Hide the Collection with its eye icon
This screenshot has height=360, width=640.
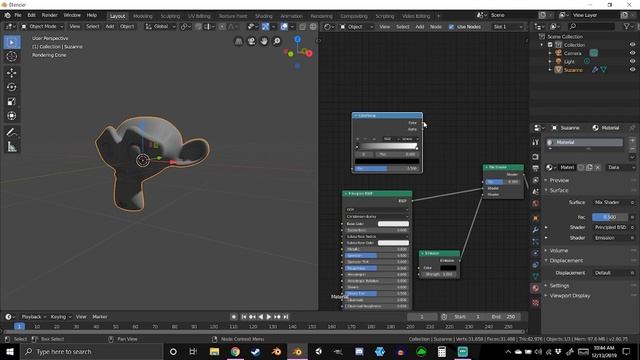click(632, 45)
